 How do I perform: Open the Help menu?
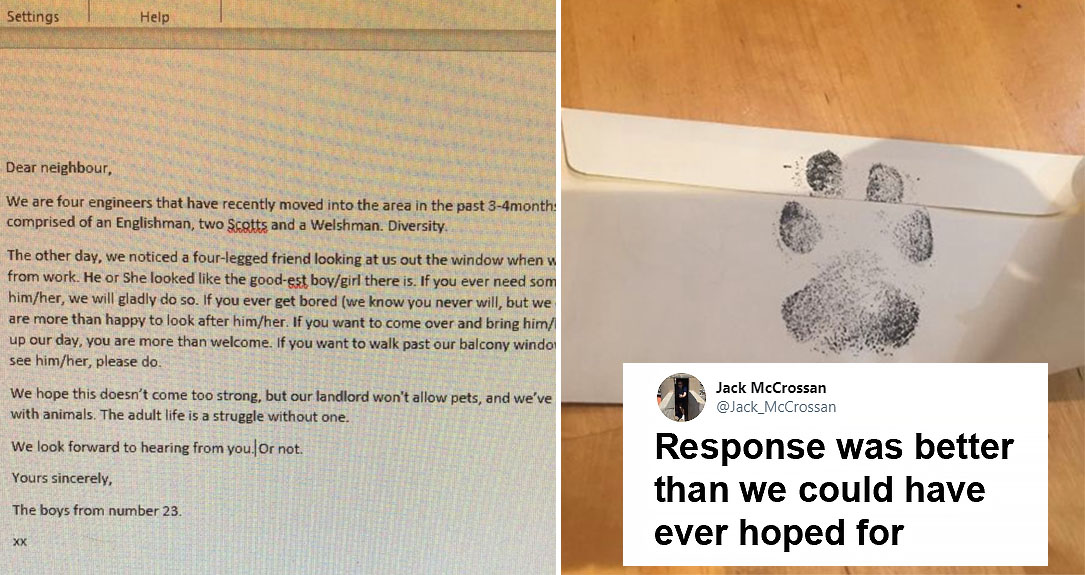pyautogui.click(x=154, y=17)
